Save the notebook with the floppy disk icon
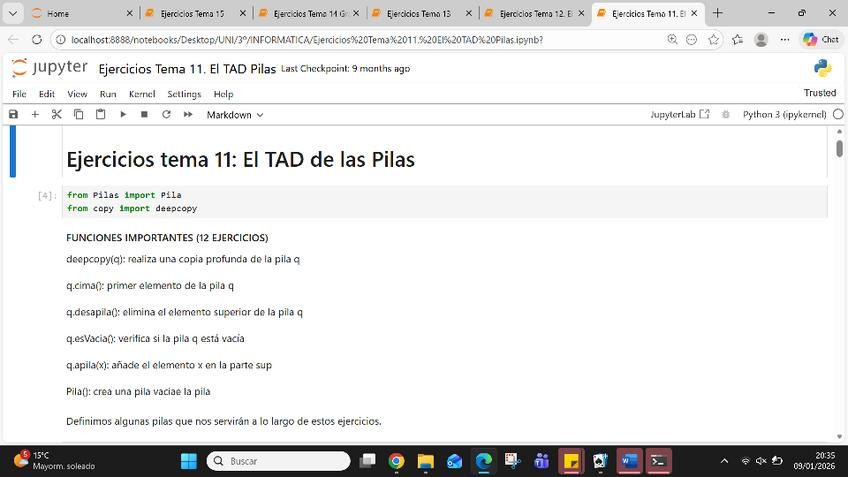Image resolution: width=848 pixels, height=477 pixels. tap(14, 114)
